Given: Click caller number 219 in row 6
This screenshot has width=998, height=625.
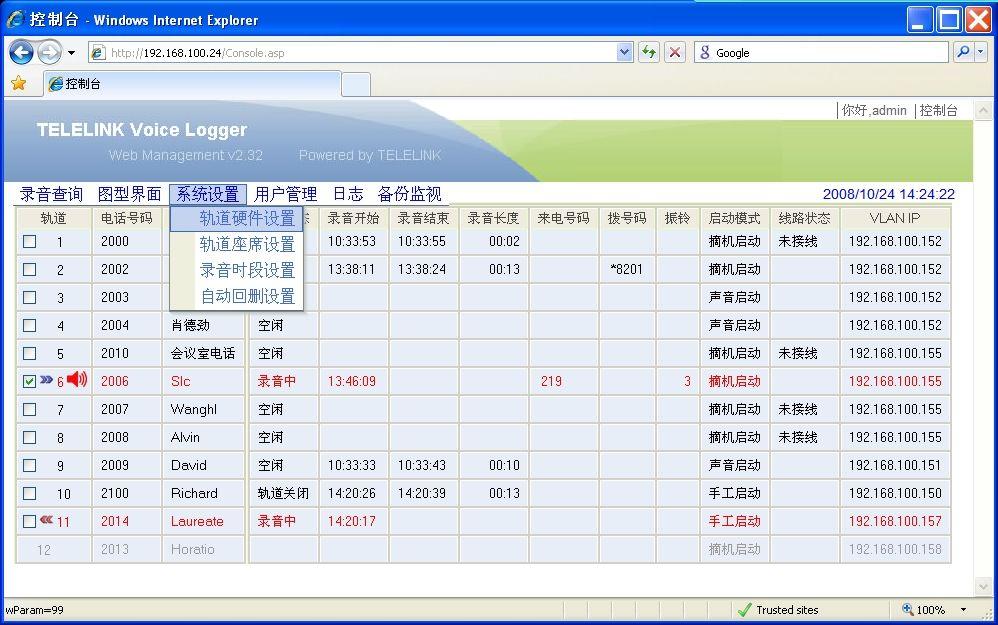Looking at the screenshot, I should [551, 381].
